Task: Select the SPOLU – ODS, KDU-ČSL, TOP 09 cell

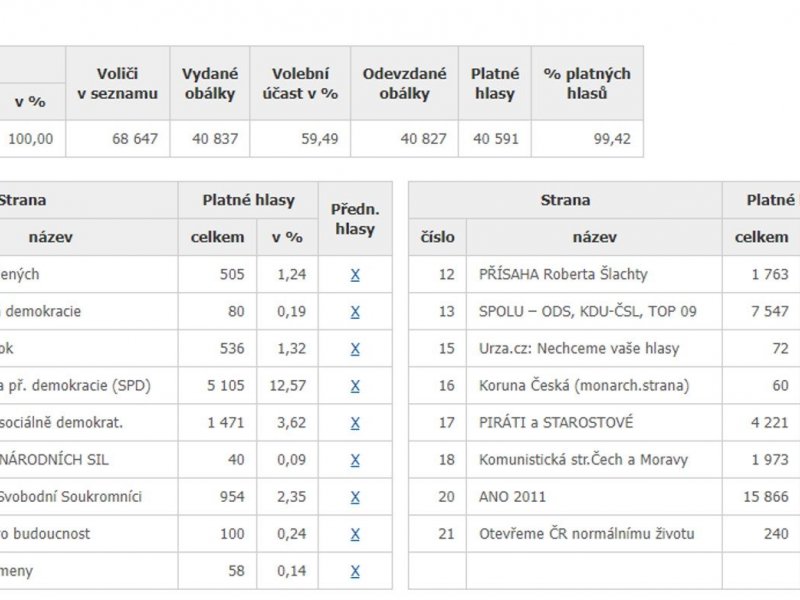Action: pyautogui.click(x=594, y=312)
